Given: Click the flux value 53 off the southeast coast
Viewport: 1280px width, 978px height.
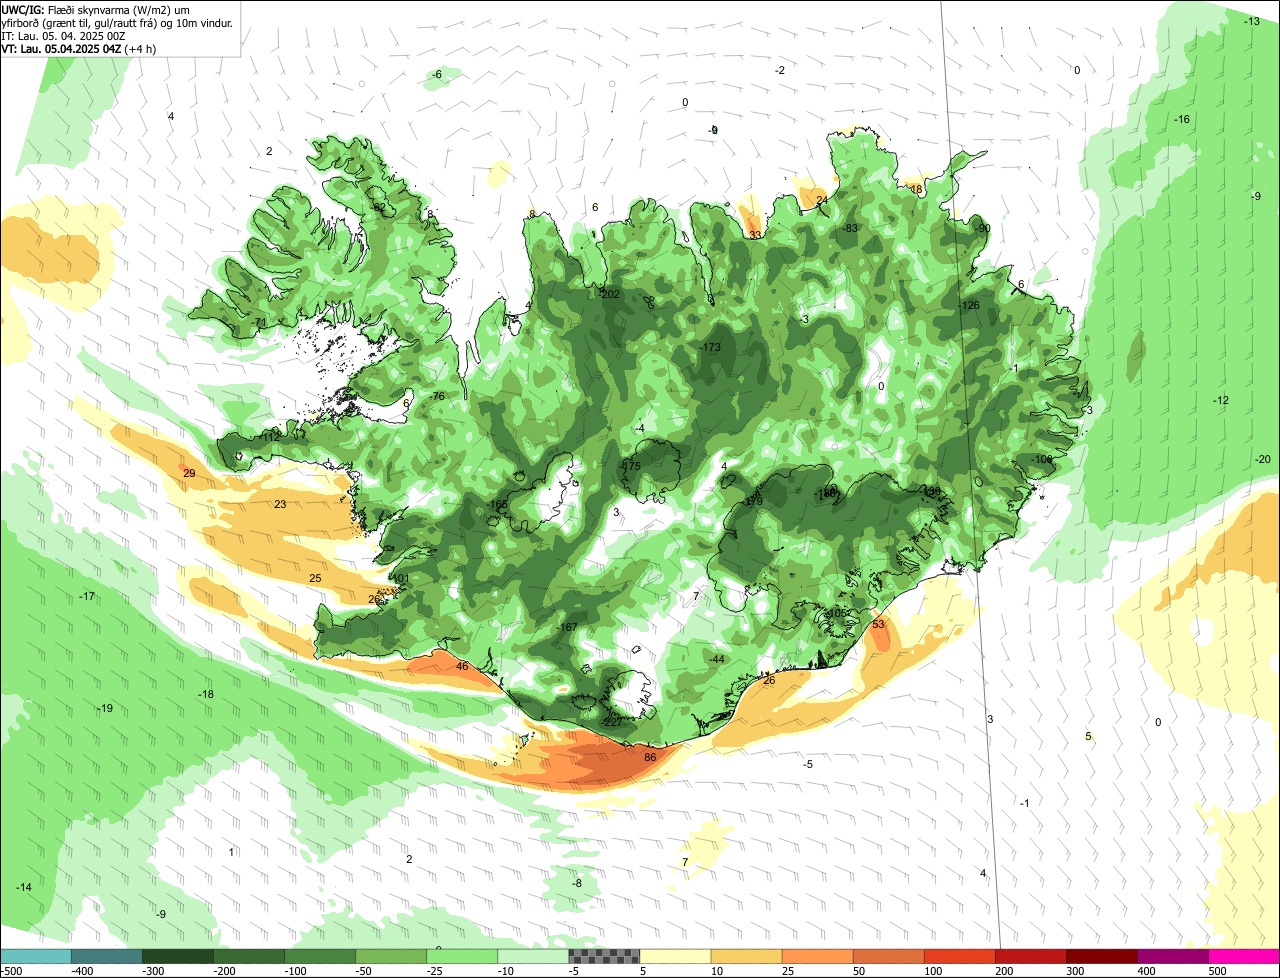Looking at the screenshot, I should click(x=878, y=624).
